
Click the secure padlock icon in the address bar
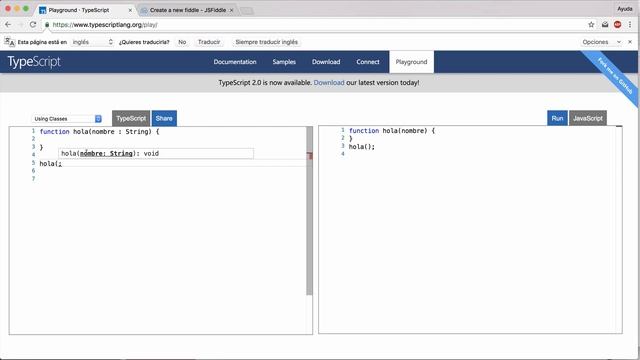pyautogui.click(x=47, y=25)
